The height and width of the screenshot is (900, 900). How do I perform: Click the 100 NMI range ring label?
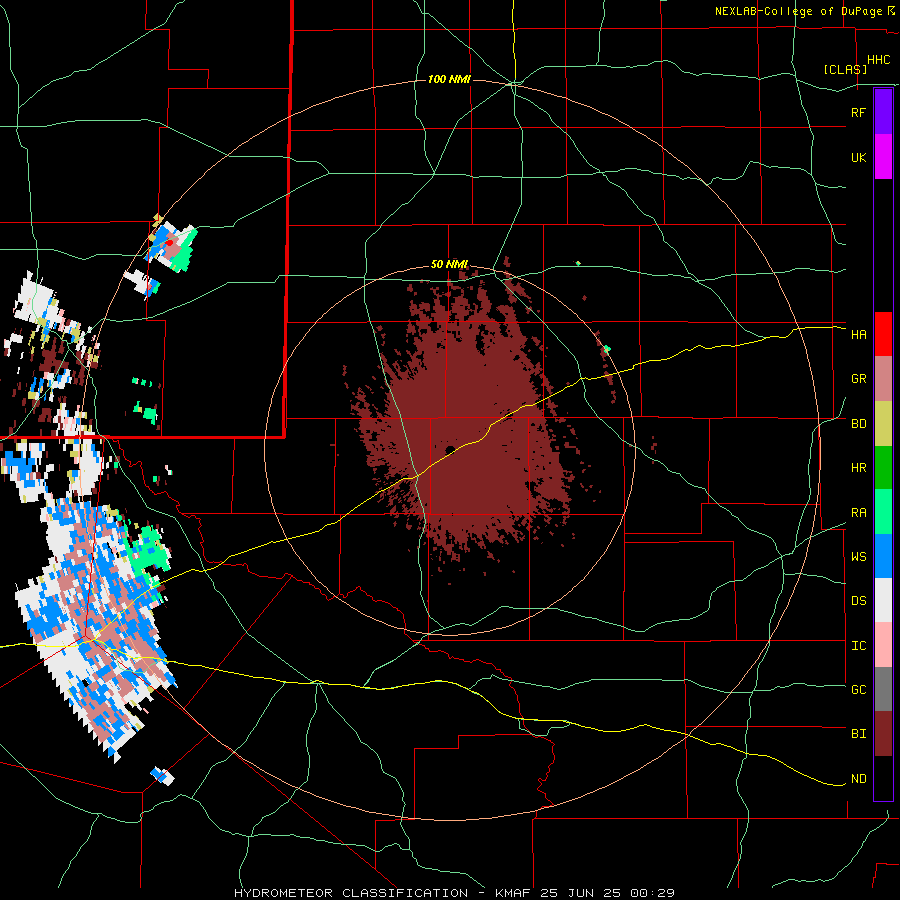[449, 79]
